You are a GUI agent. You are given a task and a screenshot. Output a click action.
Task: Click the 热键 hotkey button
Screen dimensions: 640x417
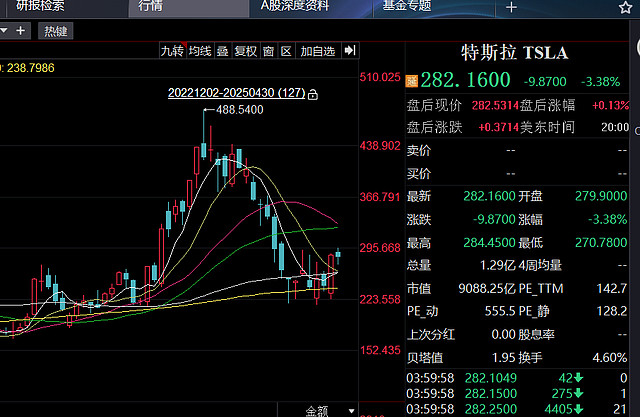coord(56,31)
